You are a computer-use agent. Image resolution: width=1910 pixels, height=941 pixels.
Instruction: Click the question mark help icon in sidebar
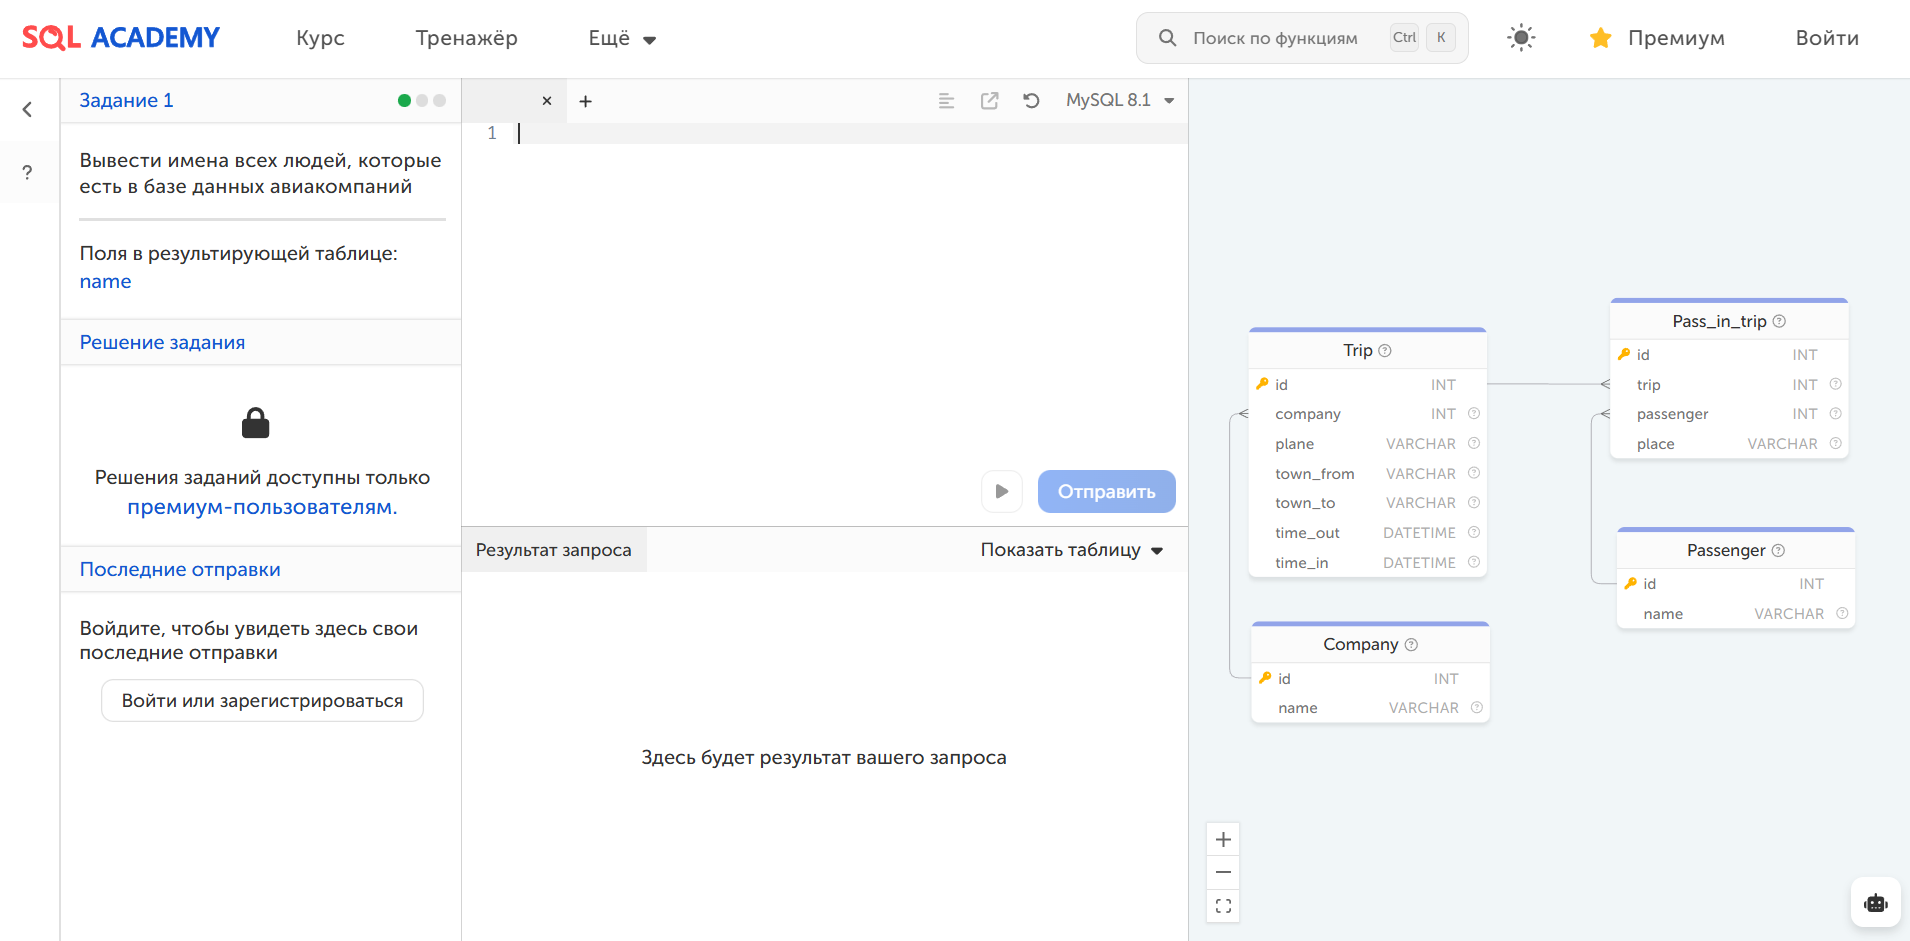28,172
